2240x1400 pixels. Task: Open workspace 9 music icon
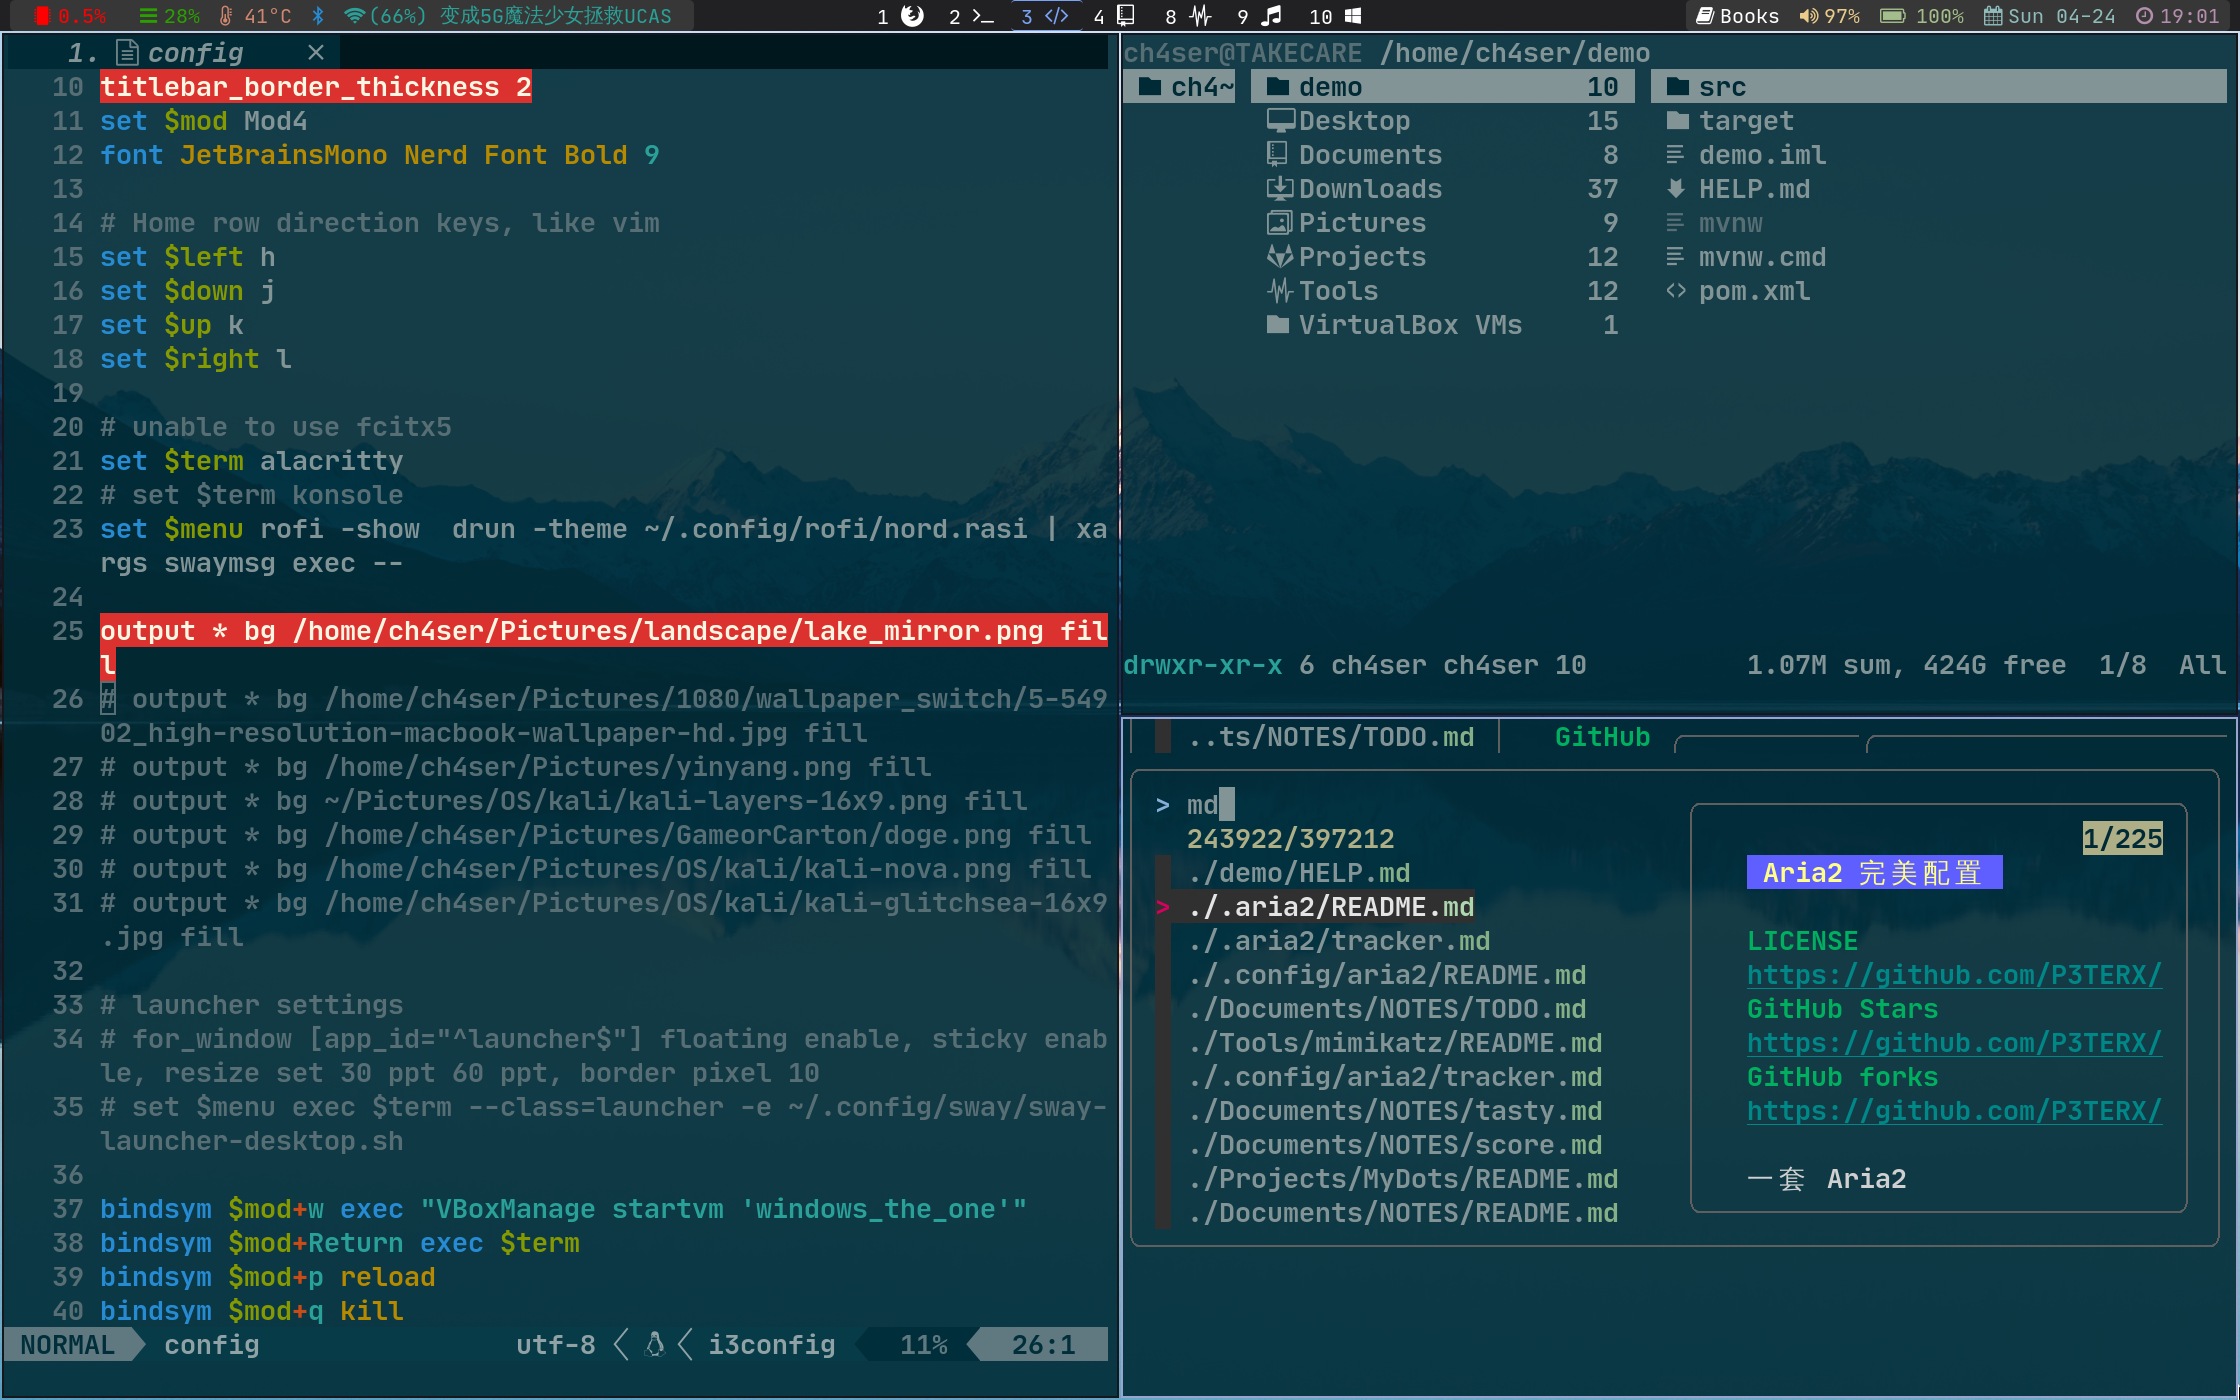point(1270,16)
